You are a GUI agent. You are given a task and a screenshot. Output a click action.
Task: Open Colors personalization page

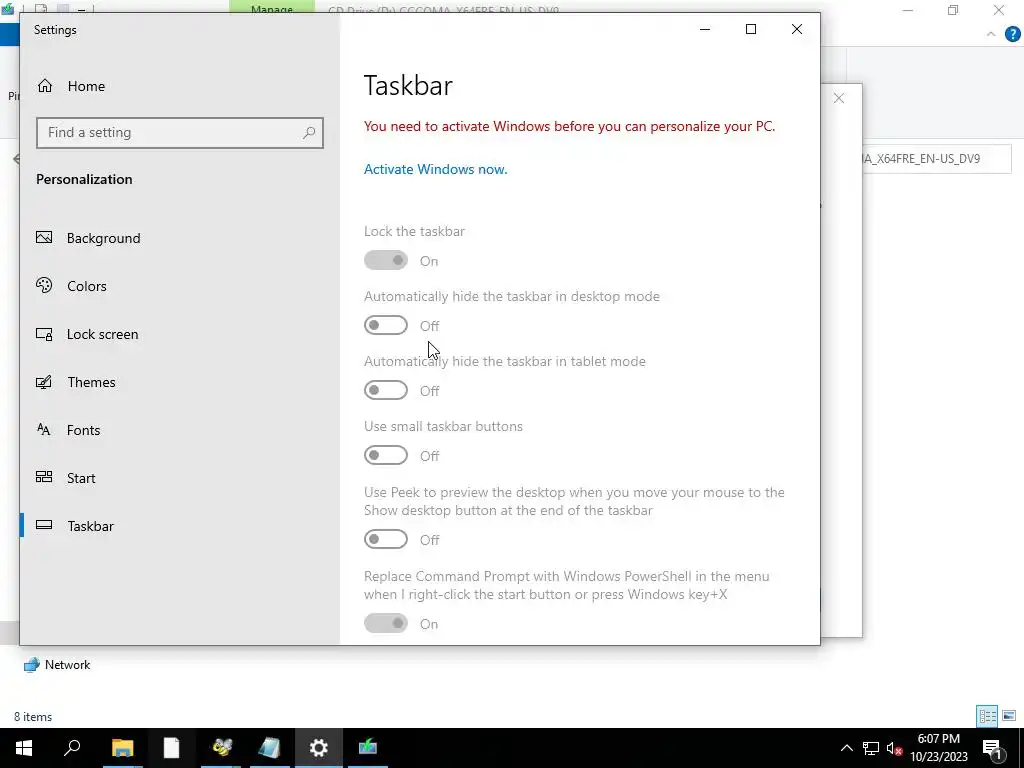coord(86,286)
